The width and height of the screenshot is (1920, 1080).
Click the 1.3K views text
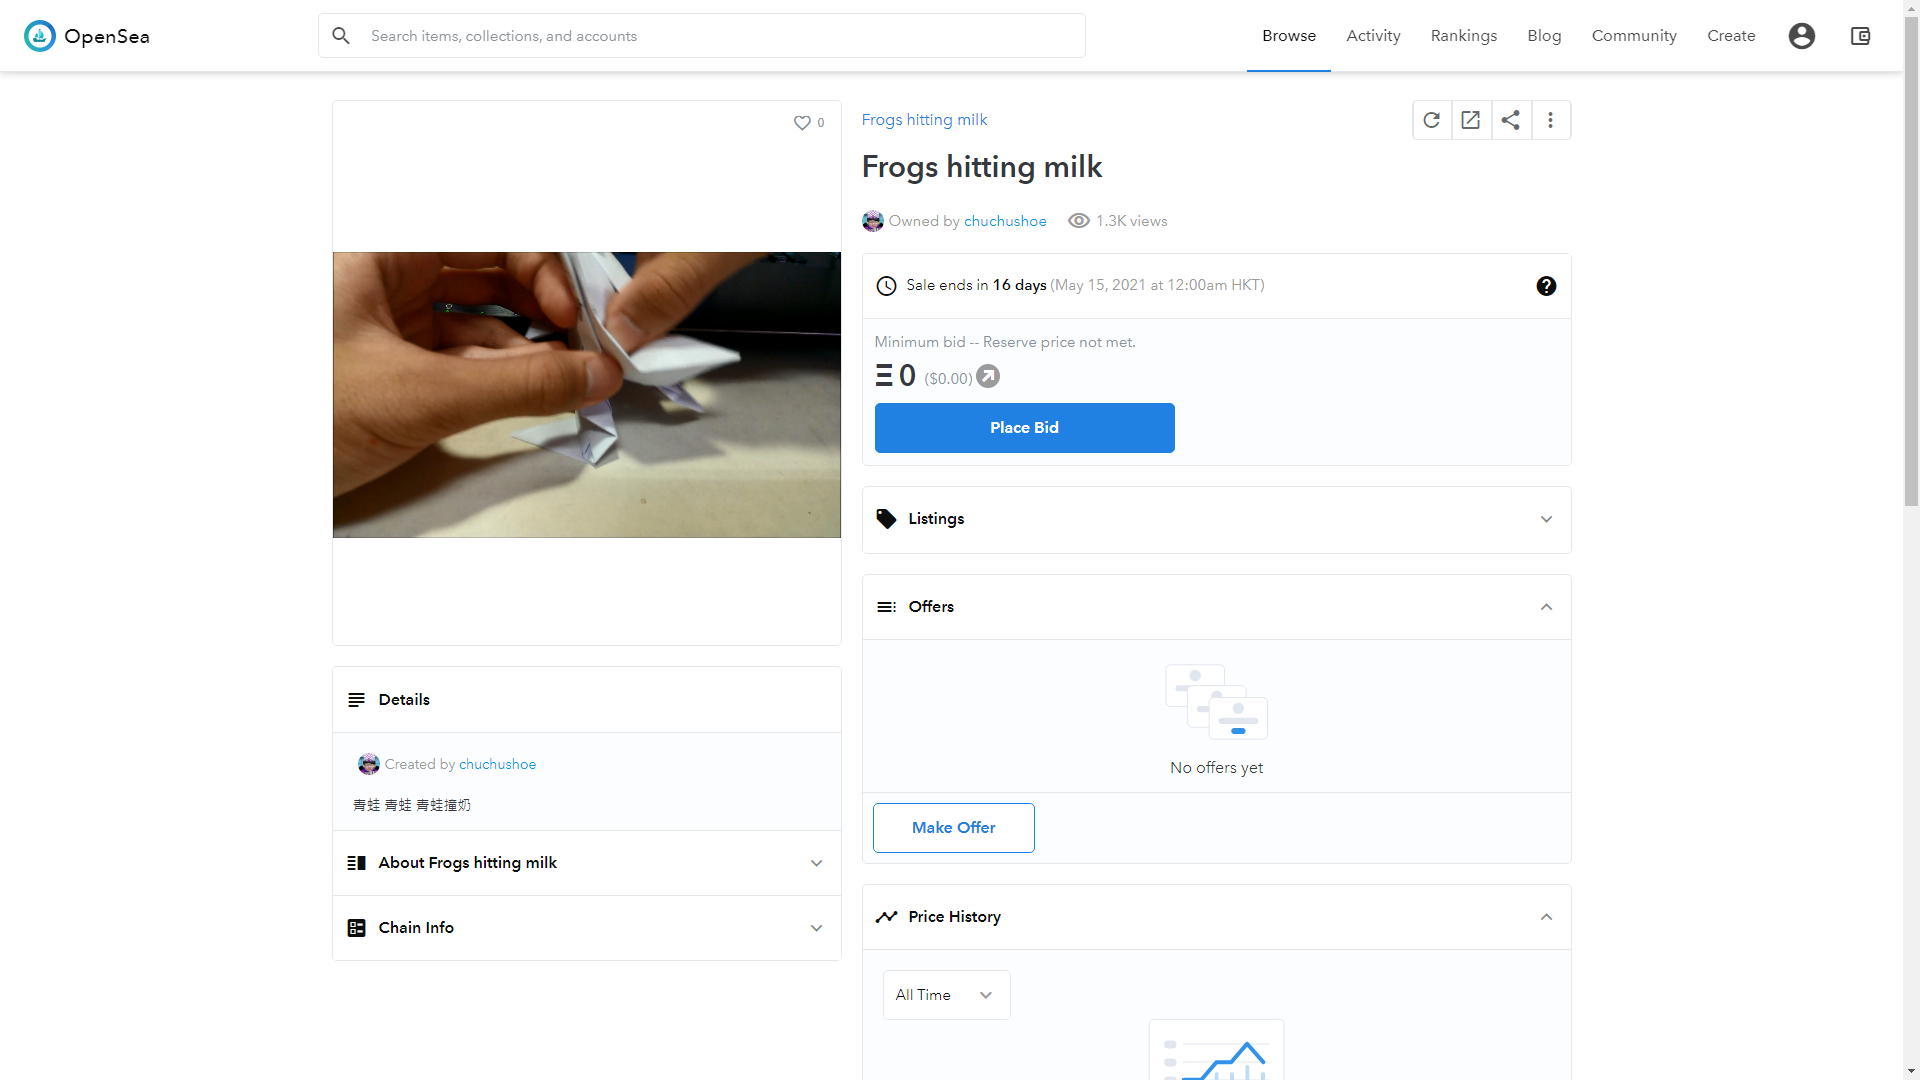click(1131, 221)
